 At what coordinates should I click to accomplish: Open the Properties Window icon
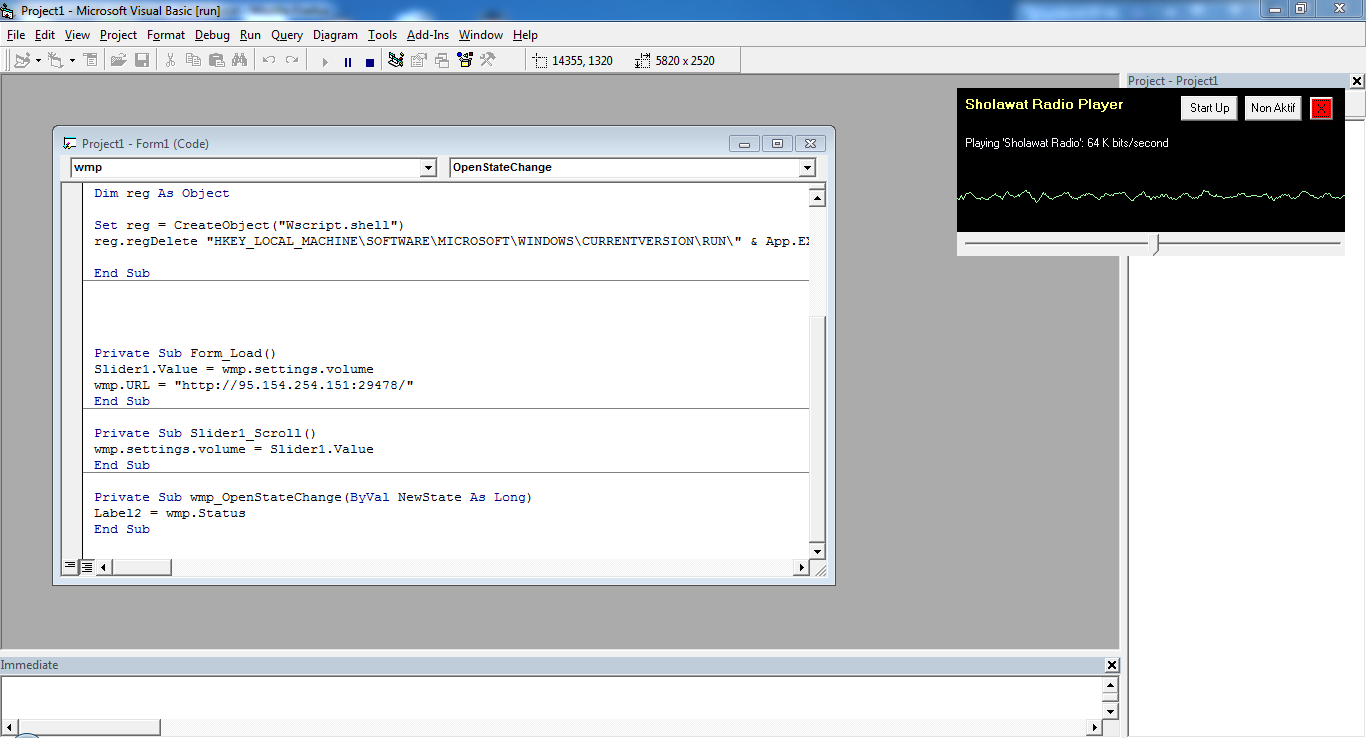tap(417, 60)
